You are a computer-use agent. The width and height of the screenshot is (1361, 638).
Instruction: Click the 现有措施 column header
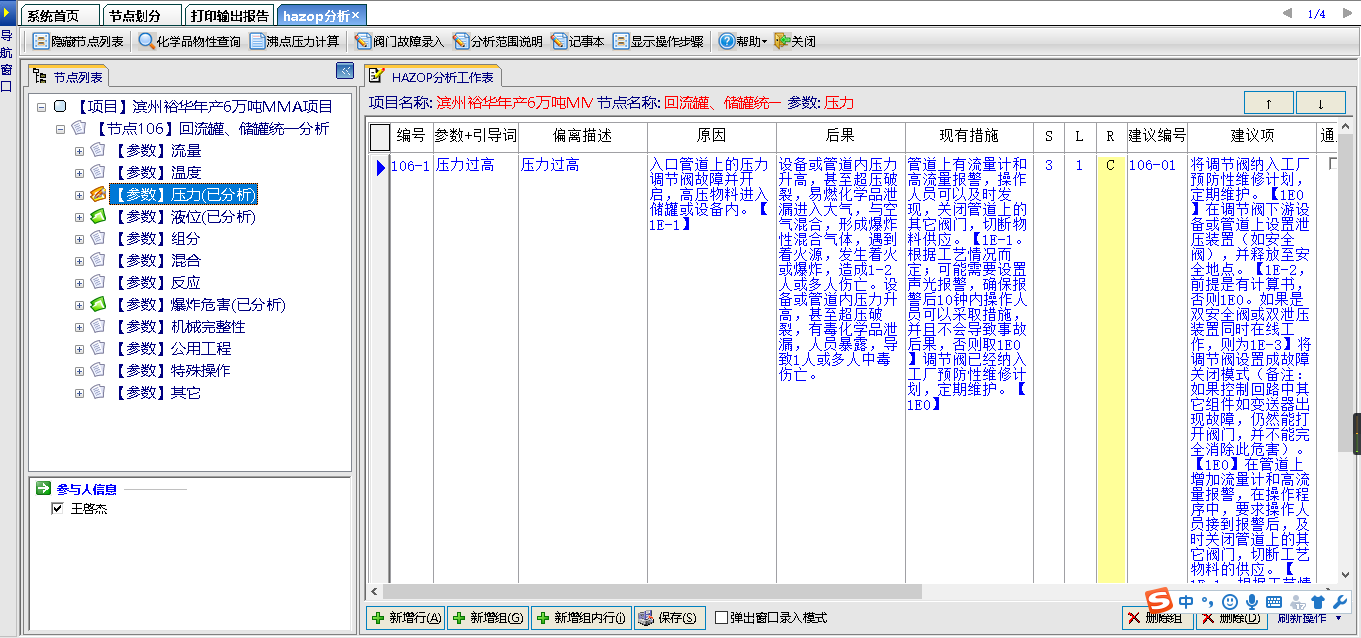tap(969, 136)
